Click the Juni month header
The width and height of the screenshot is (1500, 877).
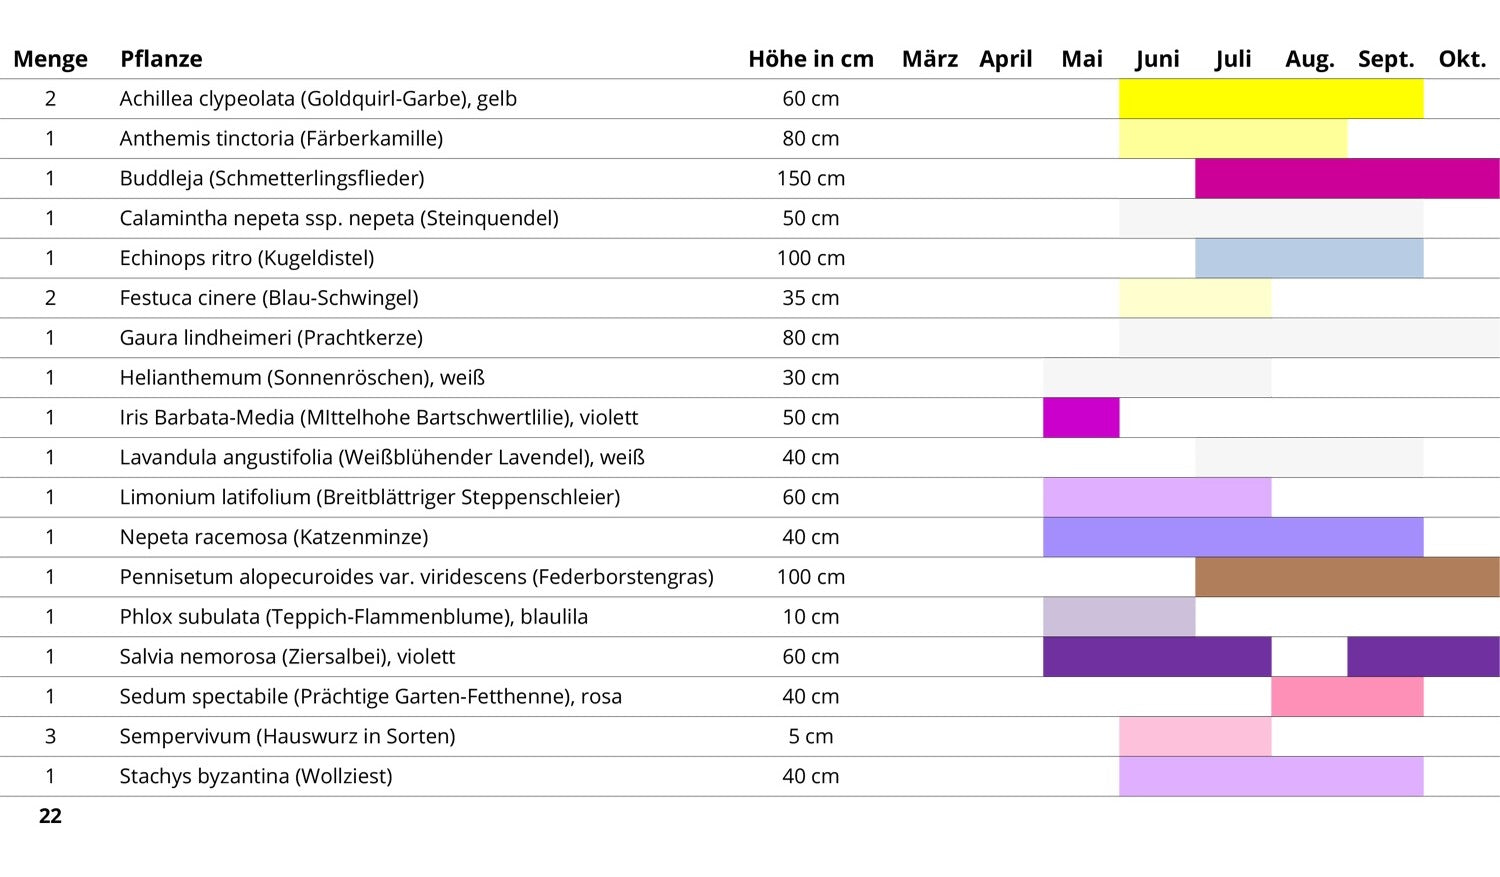(1157, 59)
